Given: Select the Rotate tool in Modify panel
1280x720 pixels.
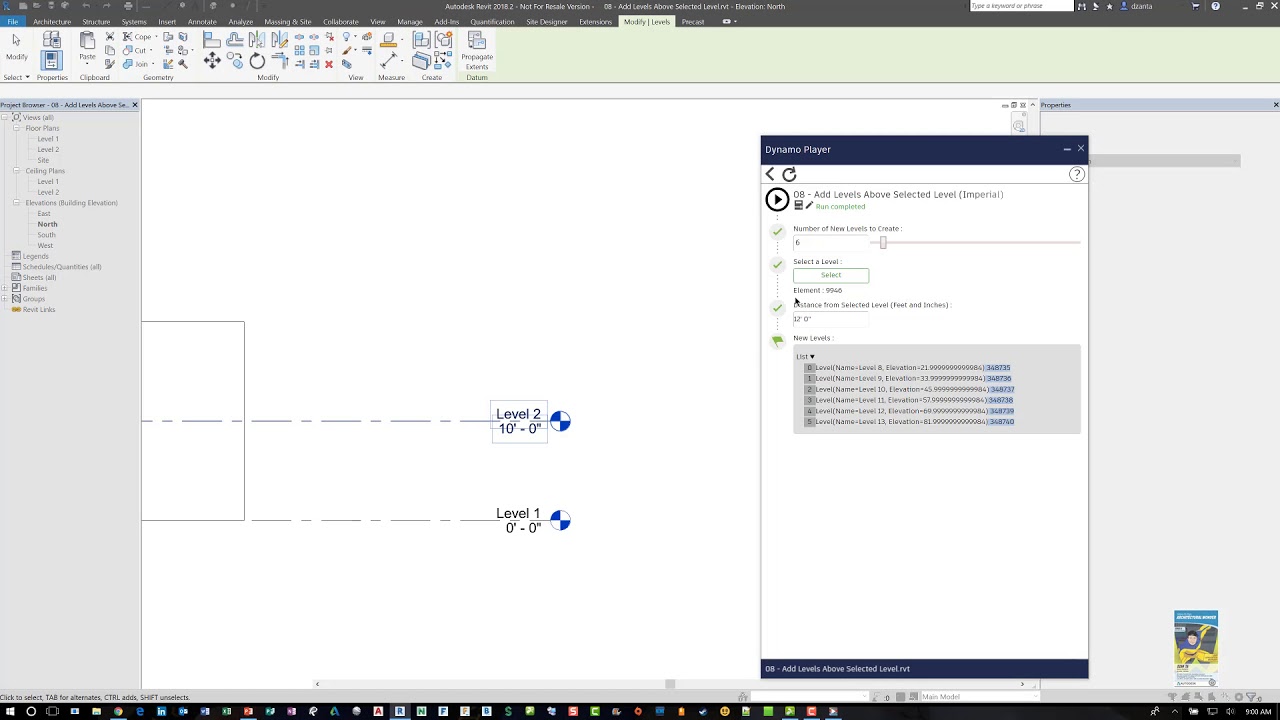Looking at the screenshot, I should [x=257, y=61].
